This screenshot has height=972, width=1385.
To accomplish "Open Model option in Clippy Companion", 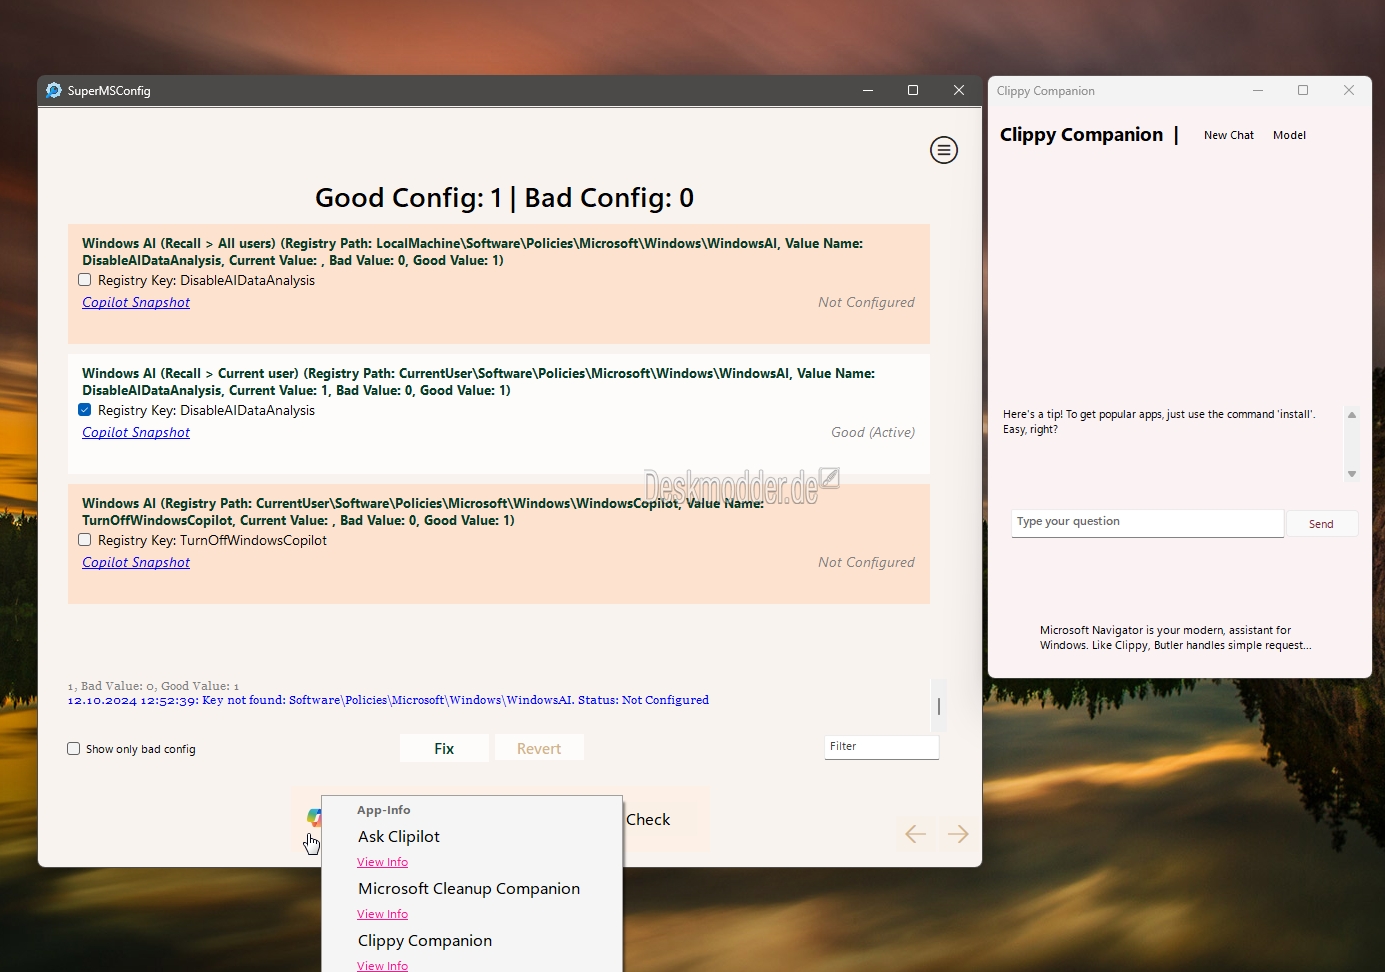I will (x=1289, y=135).
